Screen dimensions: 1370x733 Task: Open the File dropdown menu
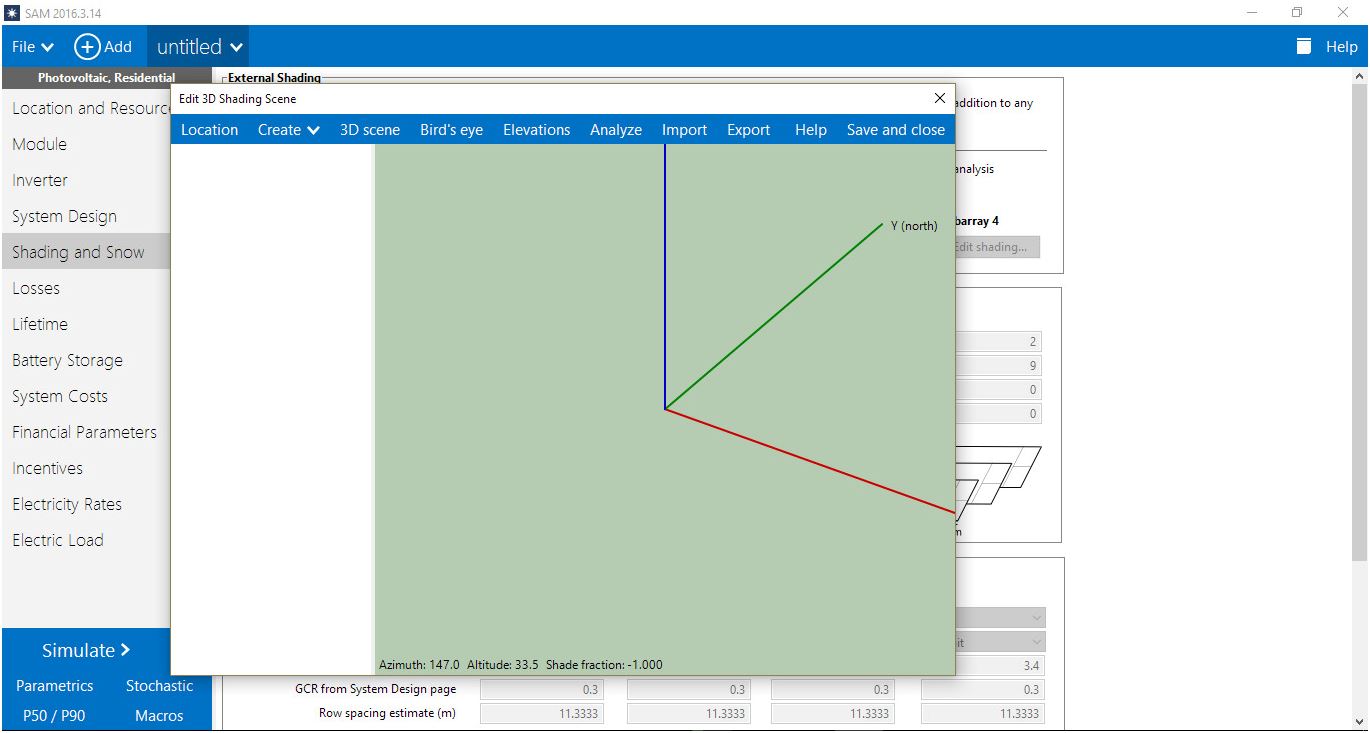[32, 47]
